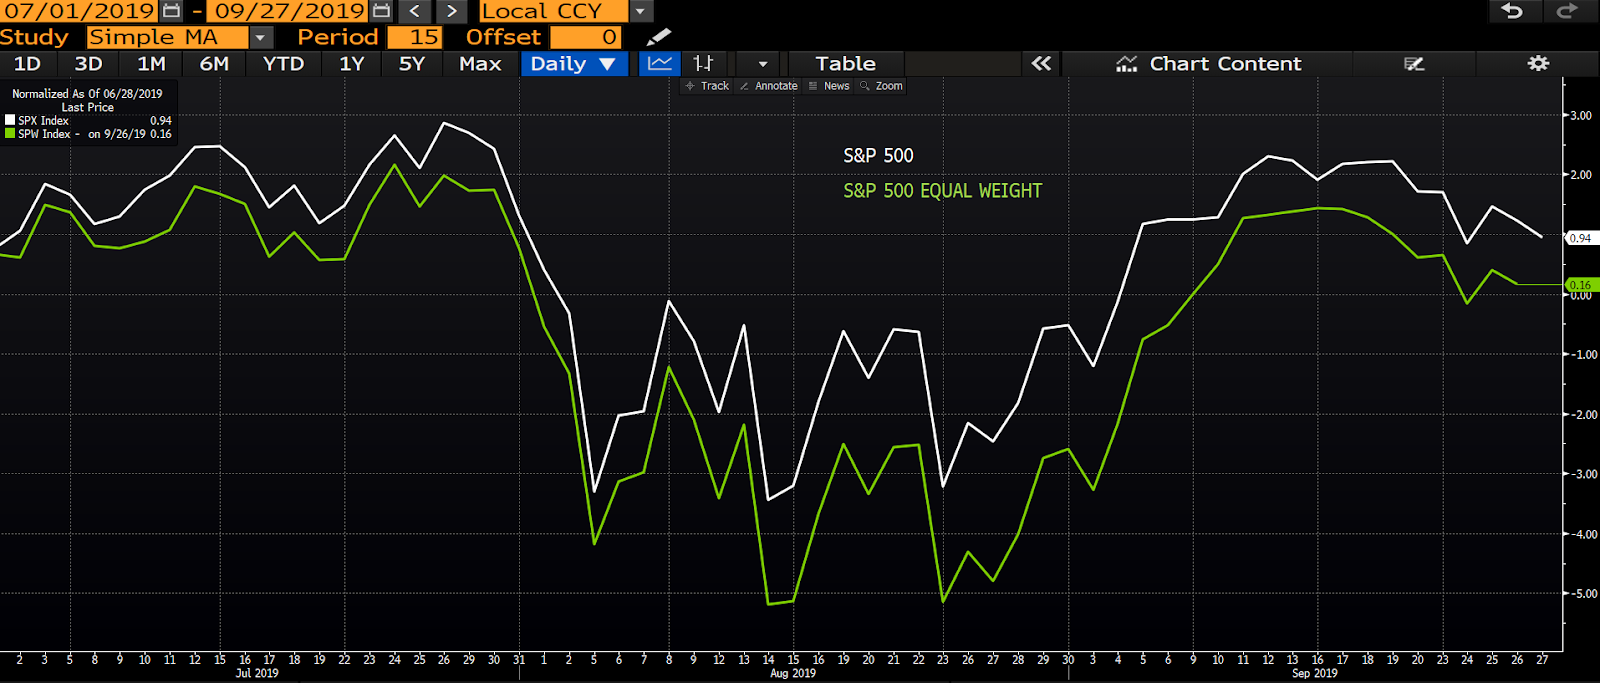Activate the Annotate tool
Image resolution: width=1600 pixels, height=683 pixels.
click(x=768, y=86)
